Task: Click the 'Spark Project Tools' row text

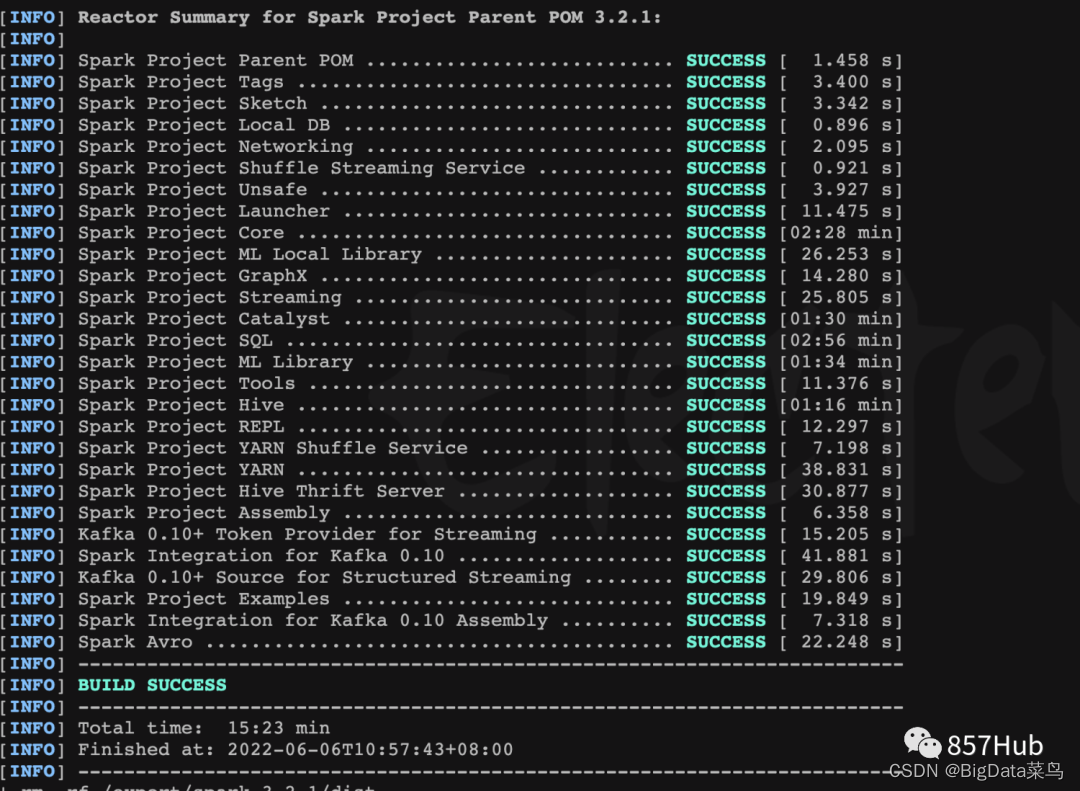Action: pyautogui.click(x=187, y=383)
